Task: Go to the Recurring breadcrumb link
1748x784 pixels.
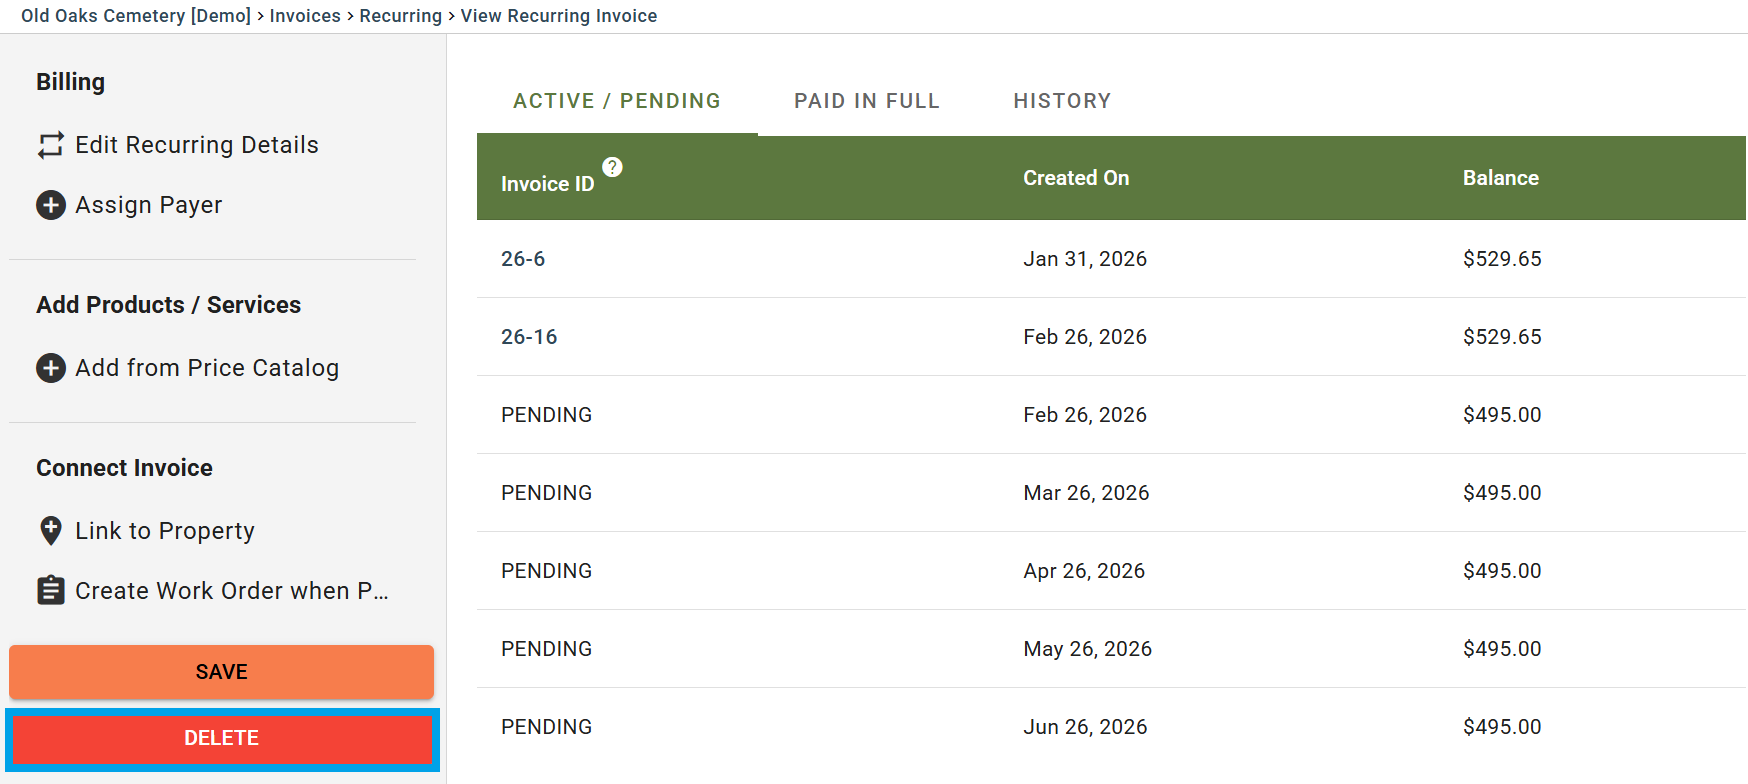Action: click(400, 16)
